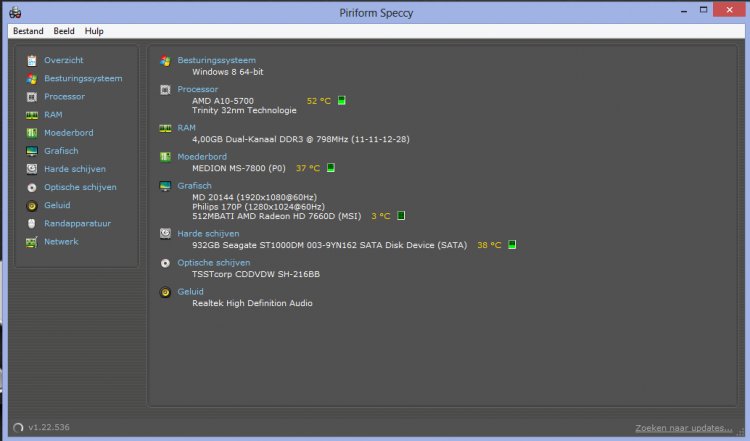Screen dimensions: 750x441
Task: Click the Processor chip icon in summary panel
Action: [x=165, y=89]
